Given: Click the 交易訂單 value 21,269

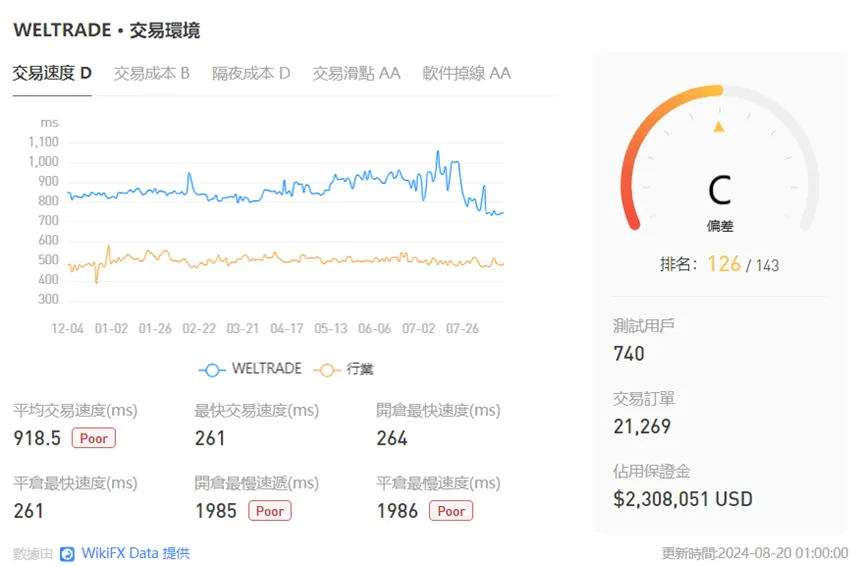Looking at the screenshot, I should 642,426.
